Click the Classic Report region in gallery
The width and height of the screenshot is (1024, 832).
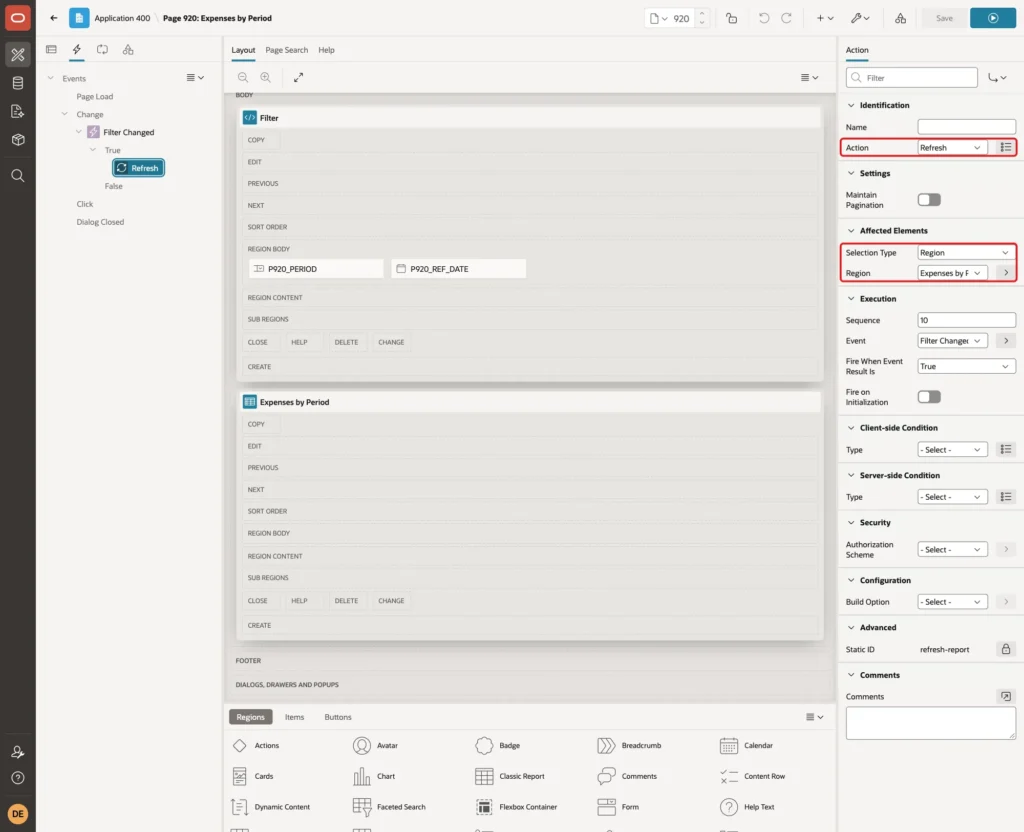pos(510,776)
